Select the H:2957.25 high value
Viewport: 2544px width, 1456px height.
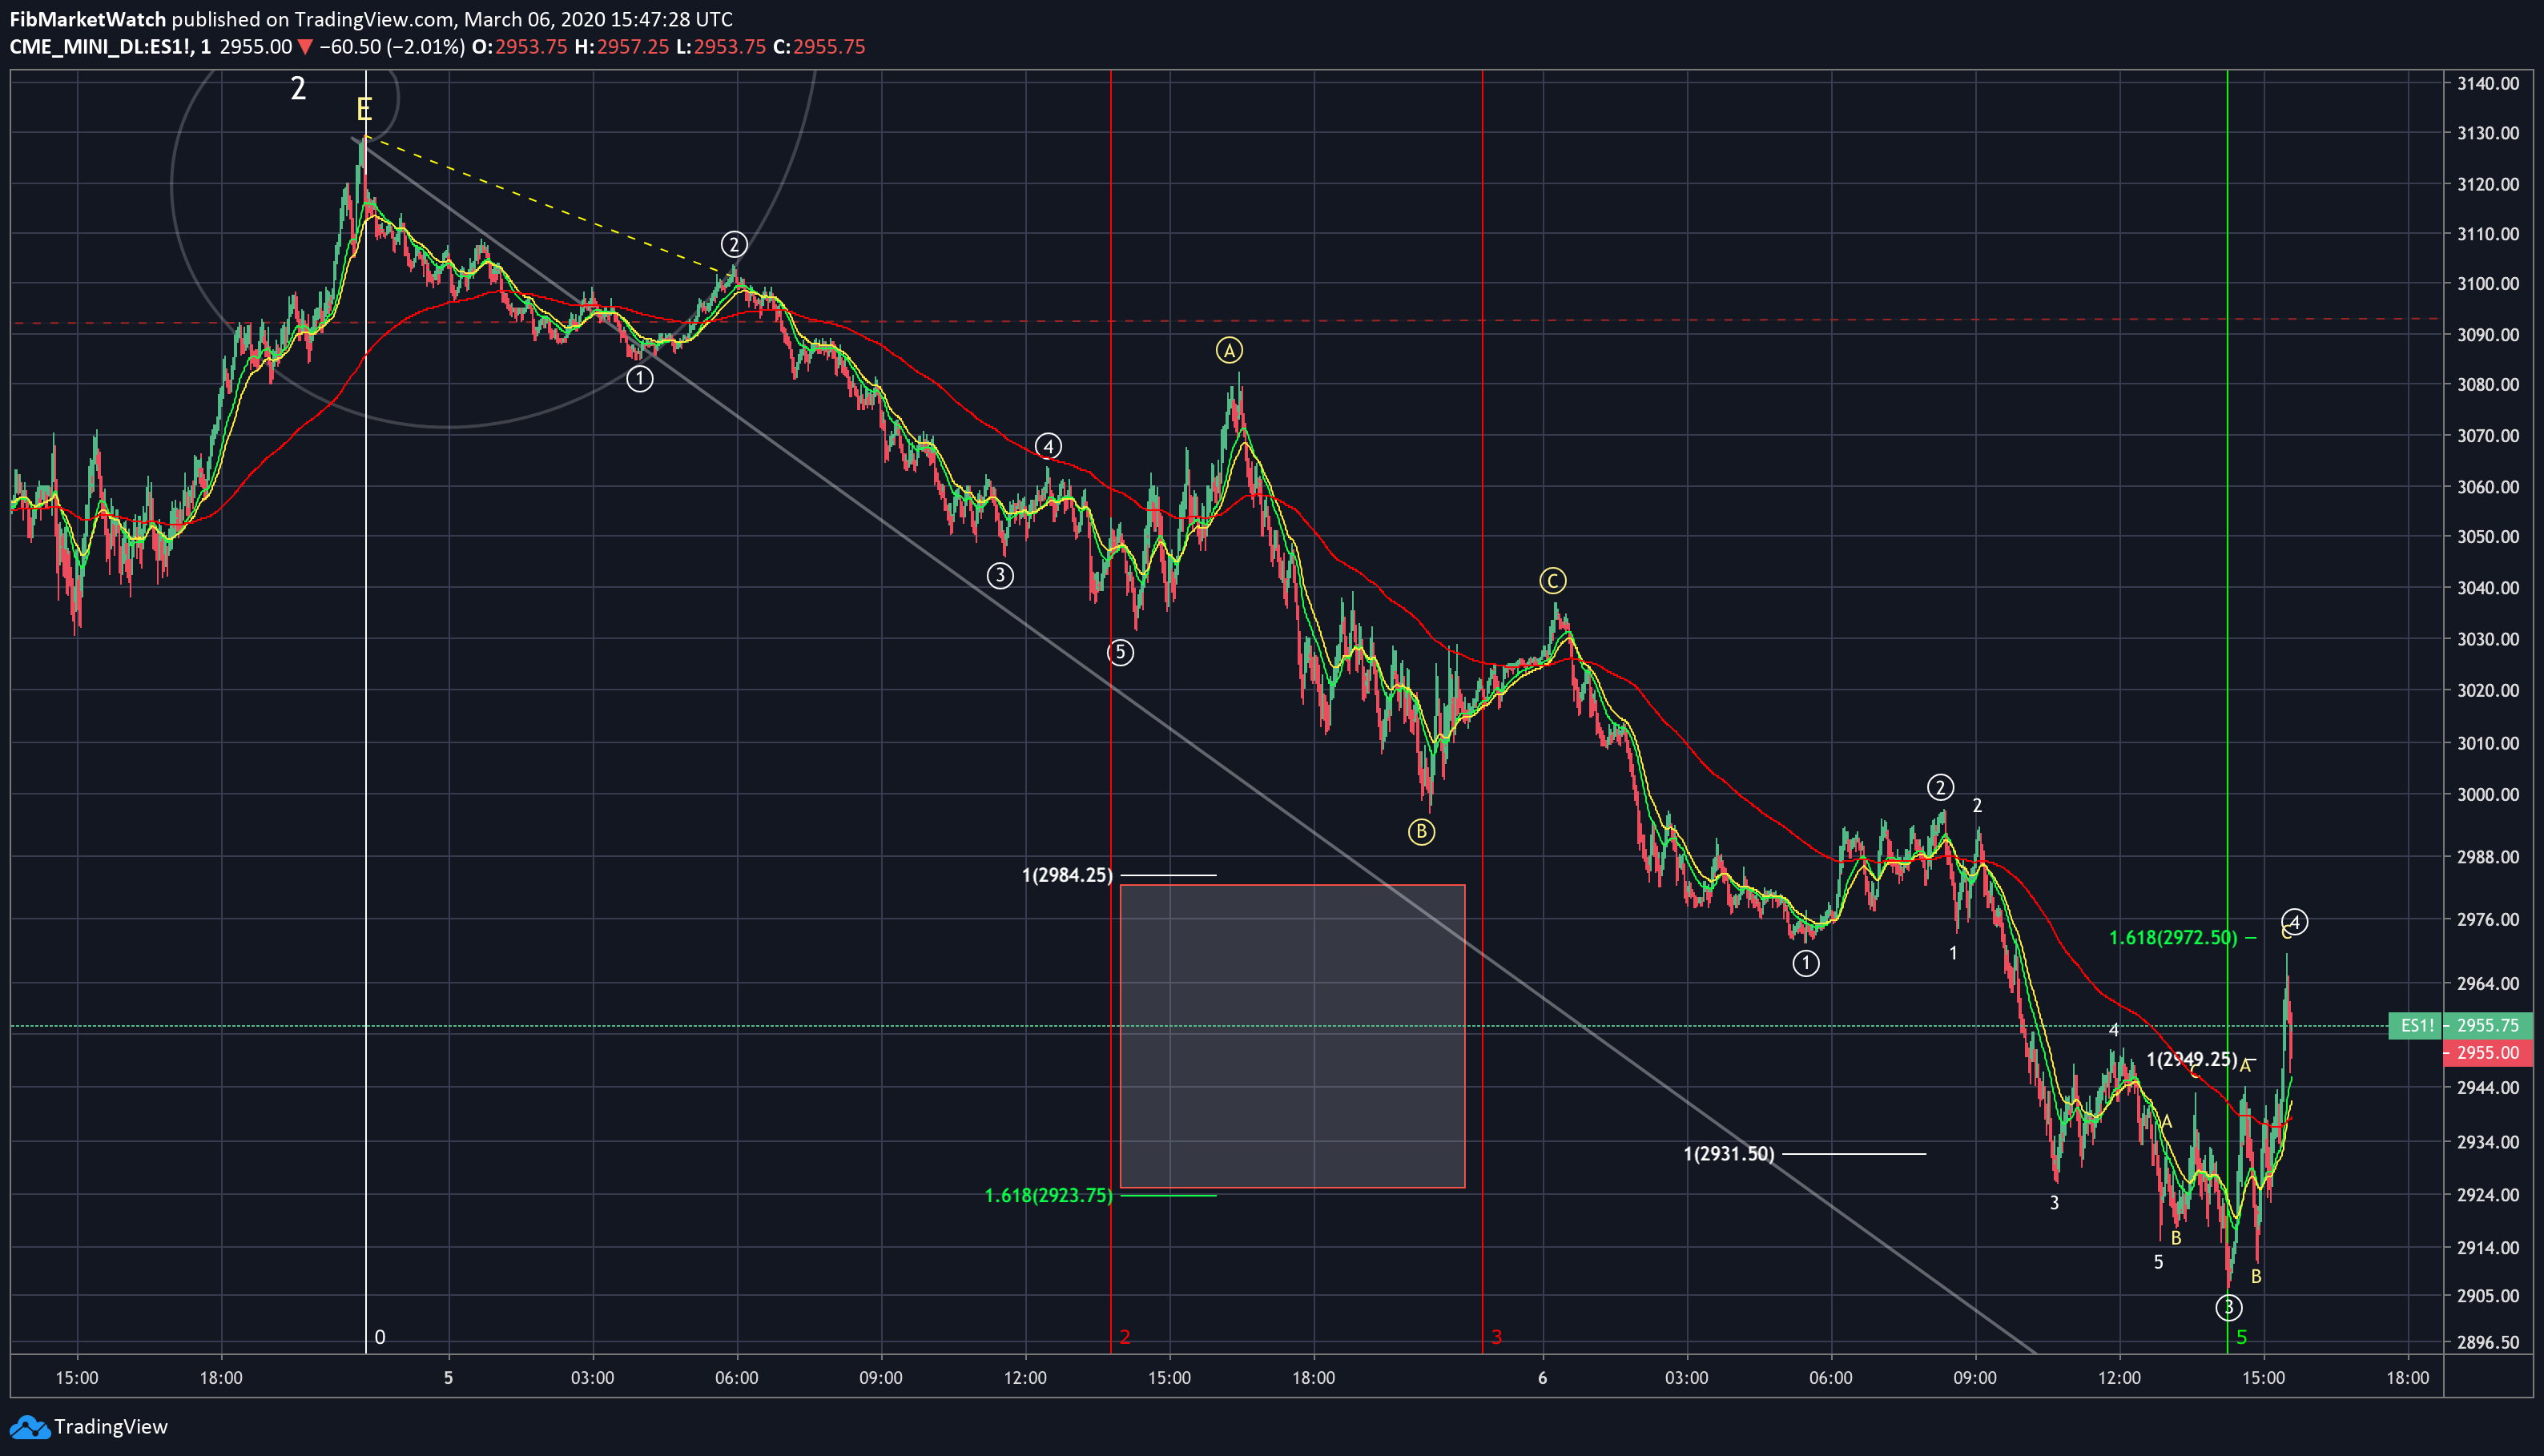coord(621,47)
